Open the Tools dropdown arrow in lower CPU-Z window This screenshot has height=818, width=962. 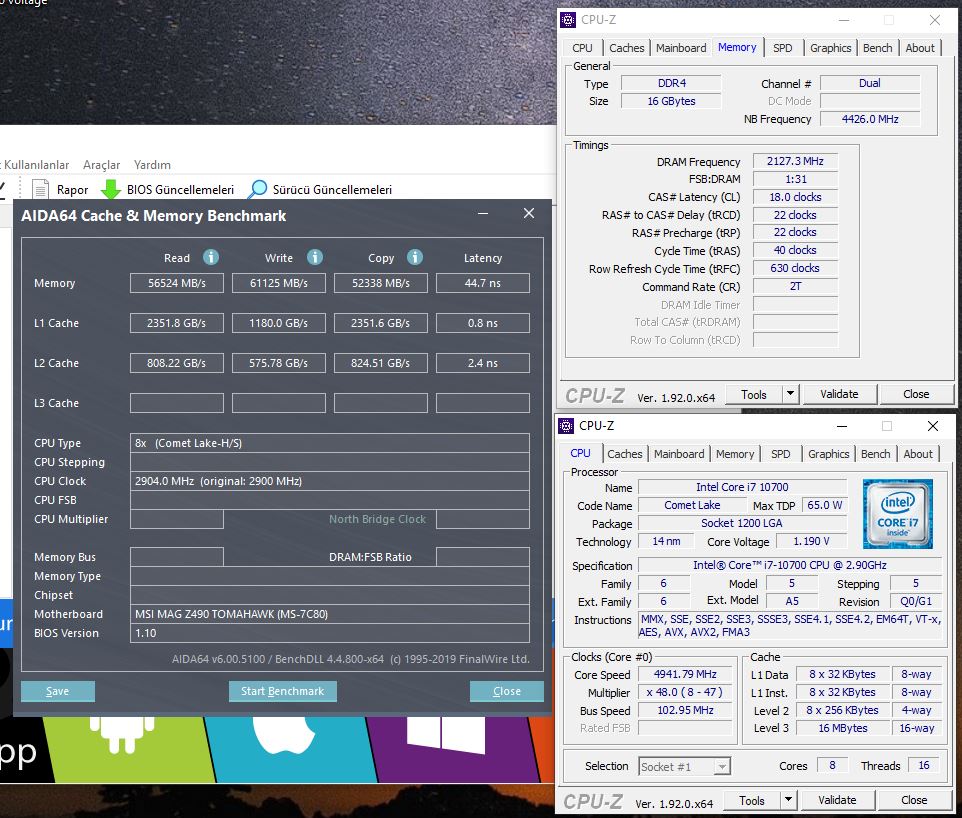(x=788, y=800)
